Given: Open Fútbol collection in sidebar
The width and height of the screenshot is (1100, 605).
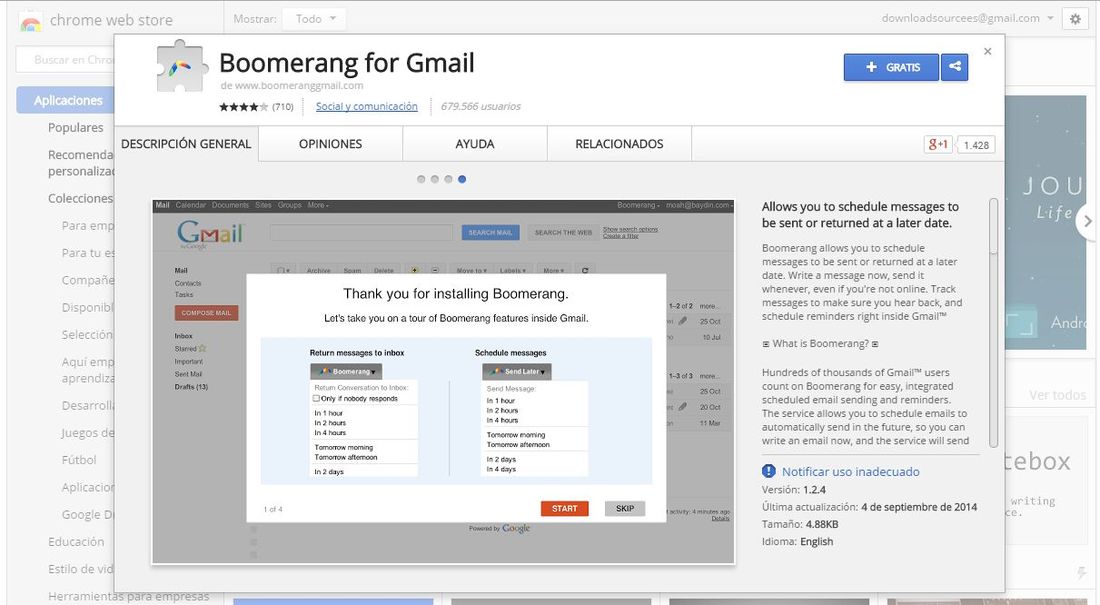Looking at the screenshot, I should point(79,460).
